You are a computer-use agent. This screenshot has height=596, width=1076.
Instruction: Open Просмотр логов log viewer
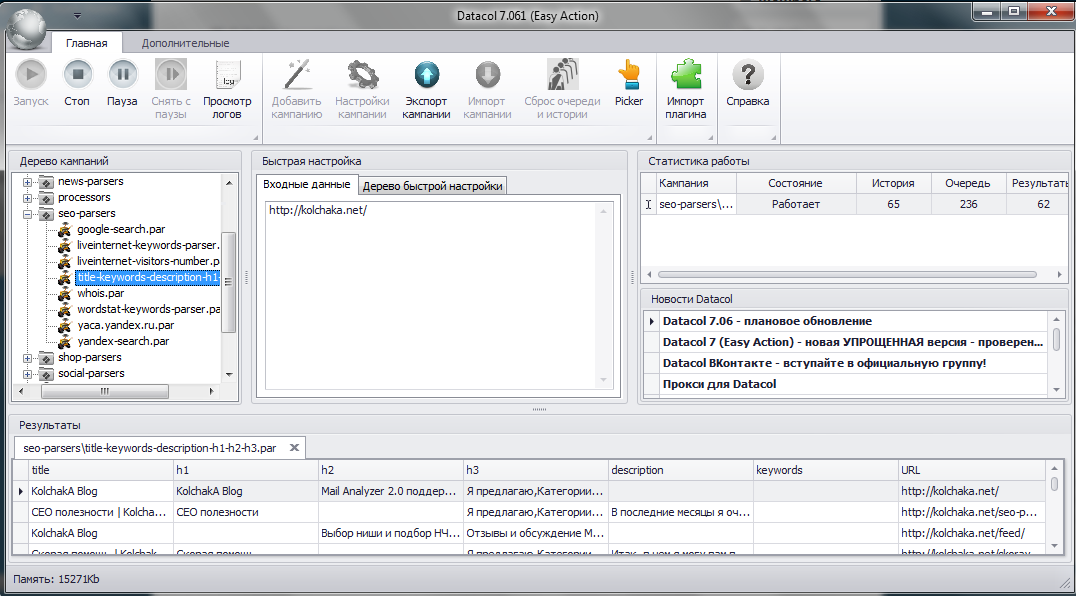click(x=227, y=75)
